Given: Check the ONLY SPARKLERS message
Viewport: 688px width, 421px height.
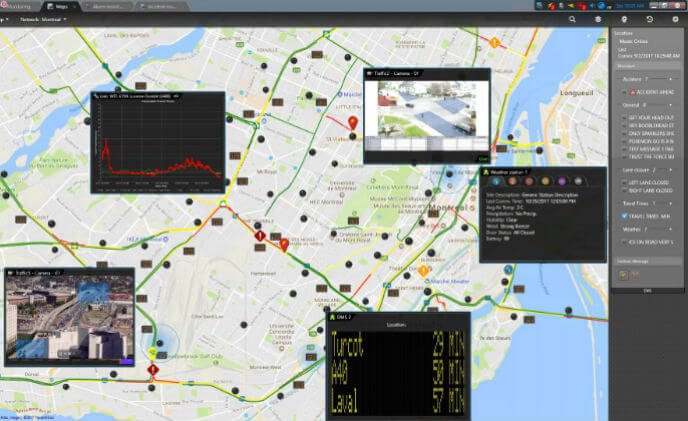Looking at the screenshot, I should click(x=624, y=133).
